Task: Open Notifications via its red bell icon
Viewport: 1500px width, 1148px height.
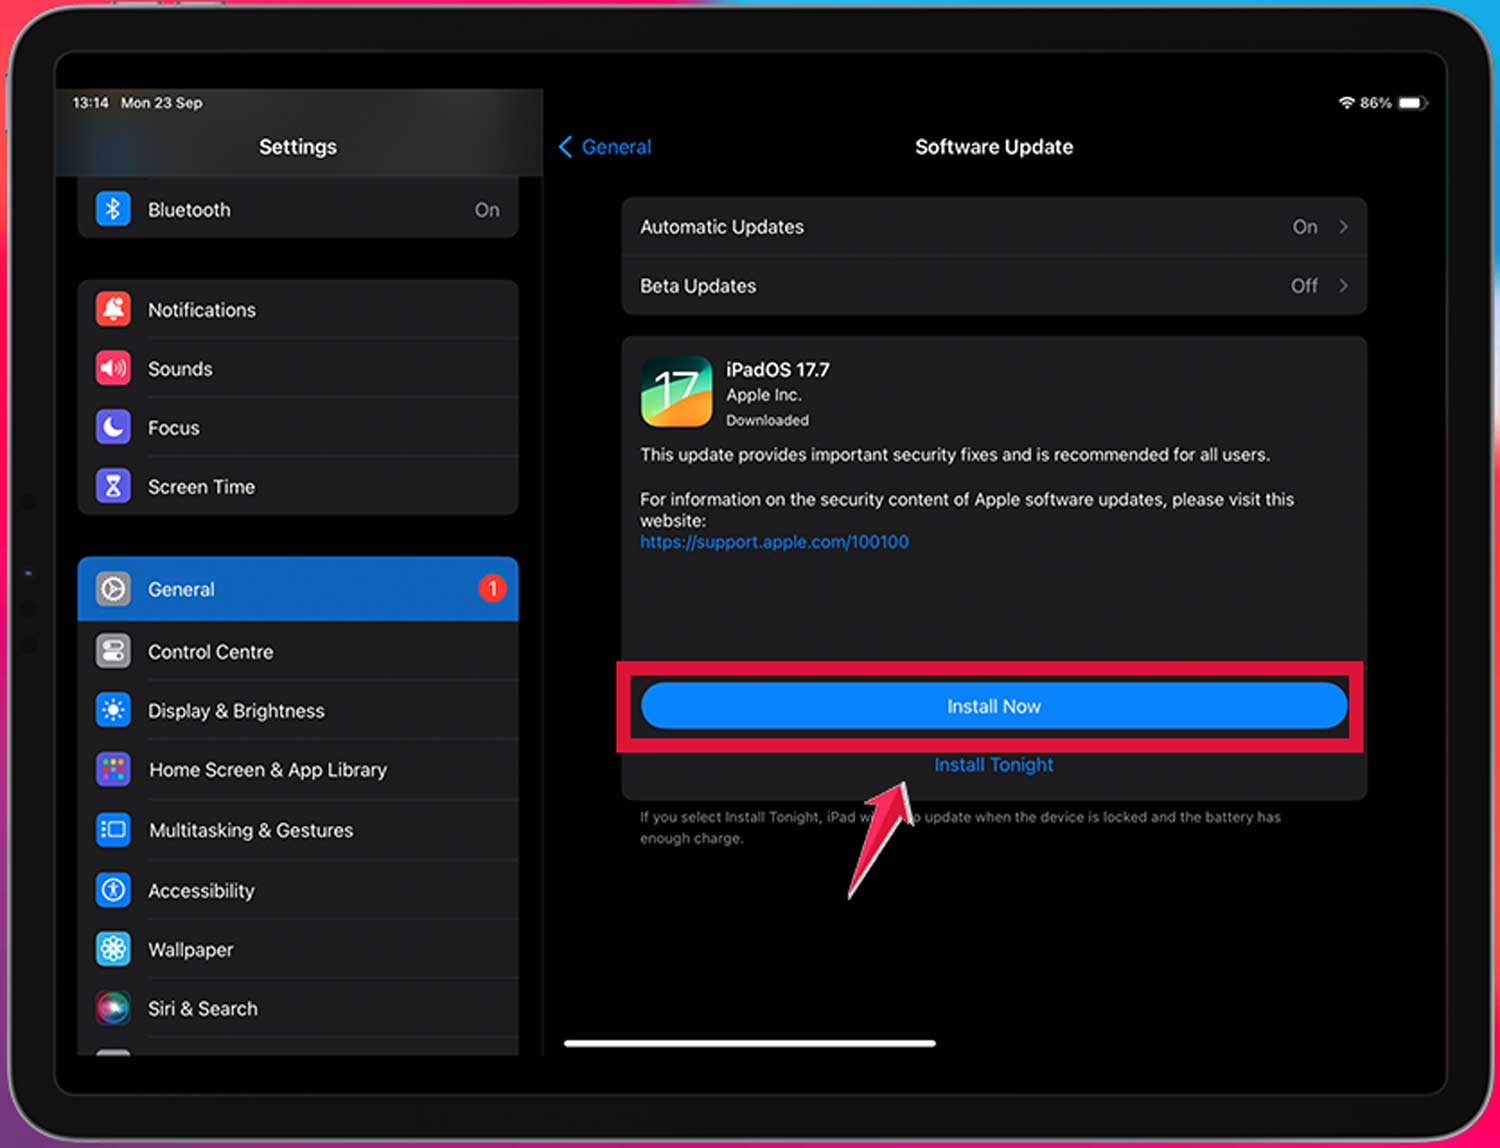Action: (113, 309)
